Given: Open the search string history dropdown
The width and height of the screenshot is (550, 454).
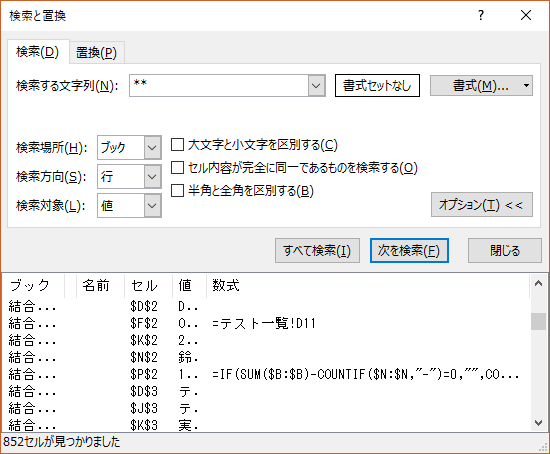Looking at the screenshot, I should (316, 85).
